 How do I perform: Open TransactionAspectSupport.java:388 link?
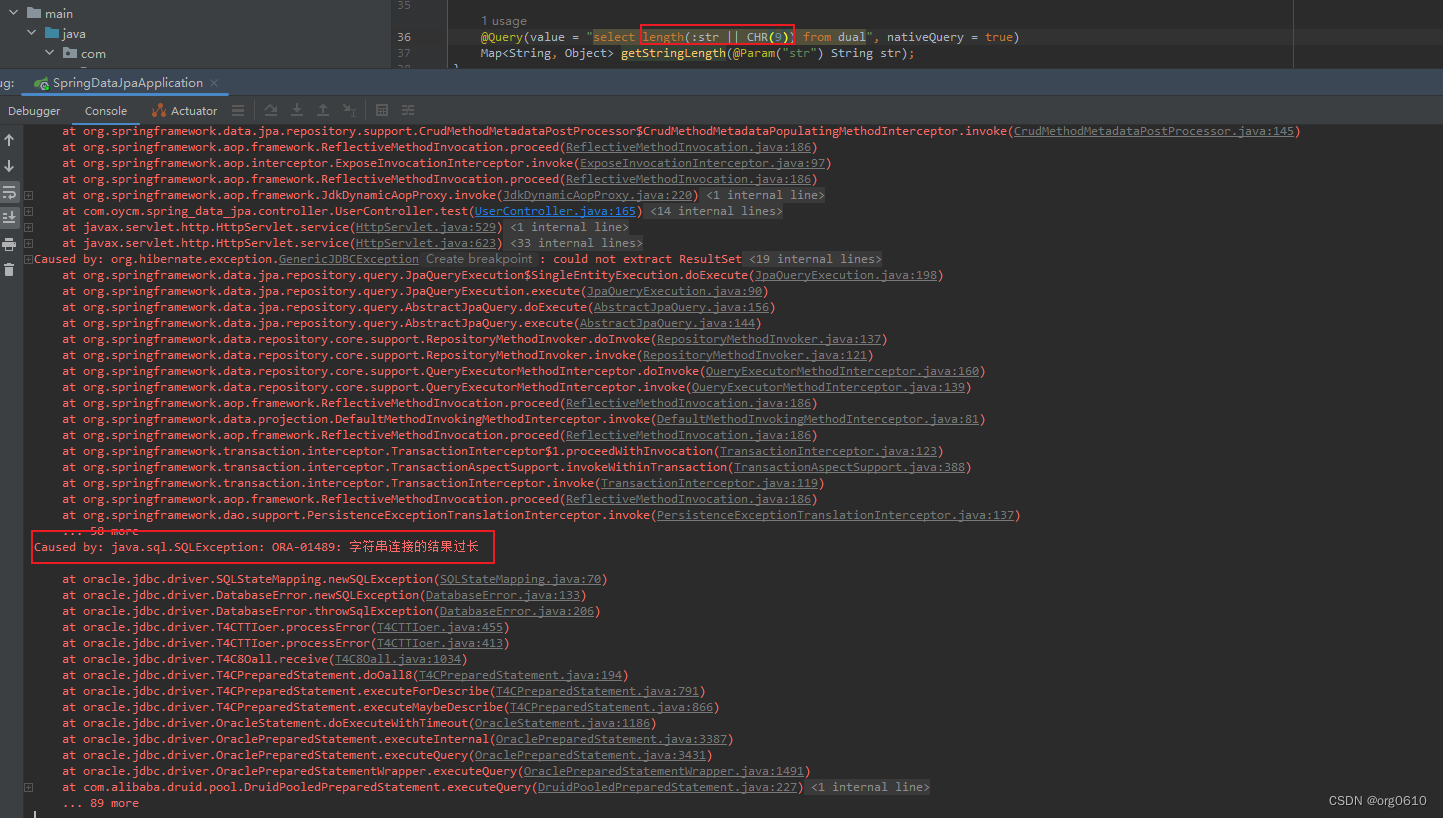pos(849,467)
